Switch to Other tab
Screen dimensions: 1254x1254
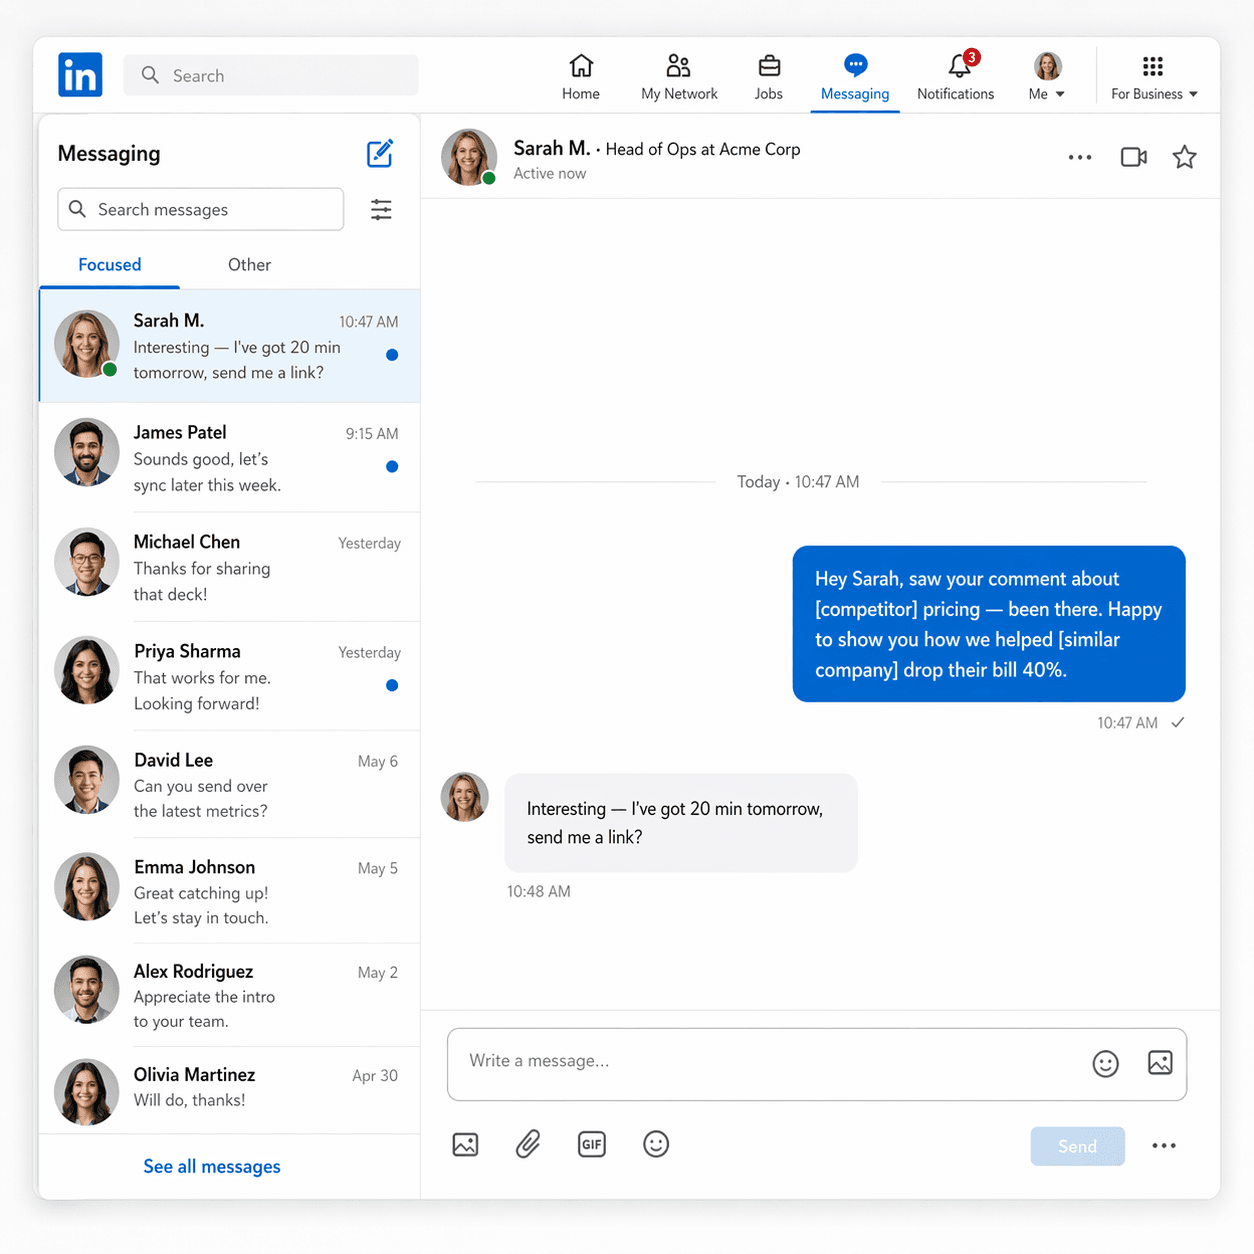click(249, 265)
